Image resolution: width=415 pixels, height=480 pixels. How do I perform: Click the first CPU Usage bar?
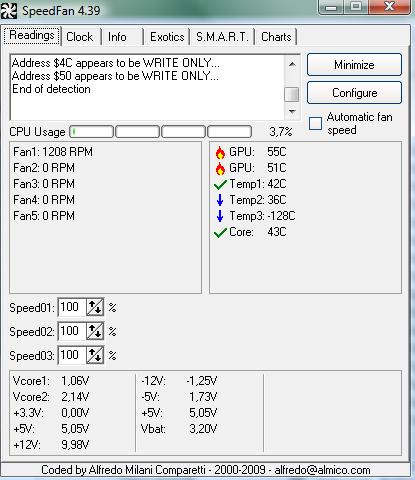[x=91, y=132]
